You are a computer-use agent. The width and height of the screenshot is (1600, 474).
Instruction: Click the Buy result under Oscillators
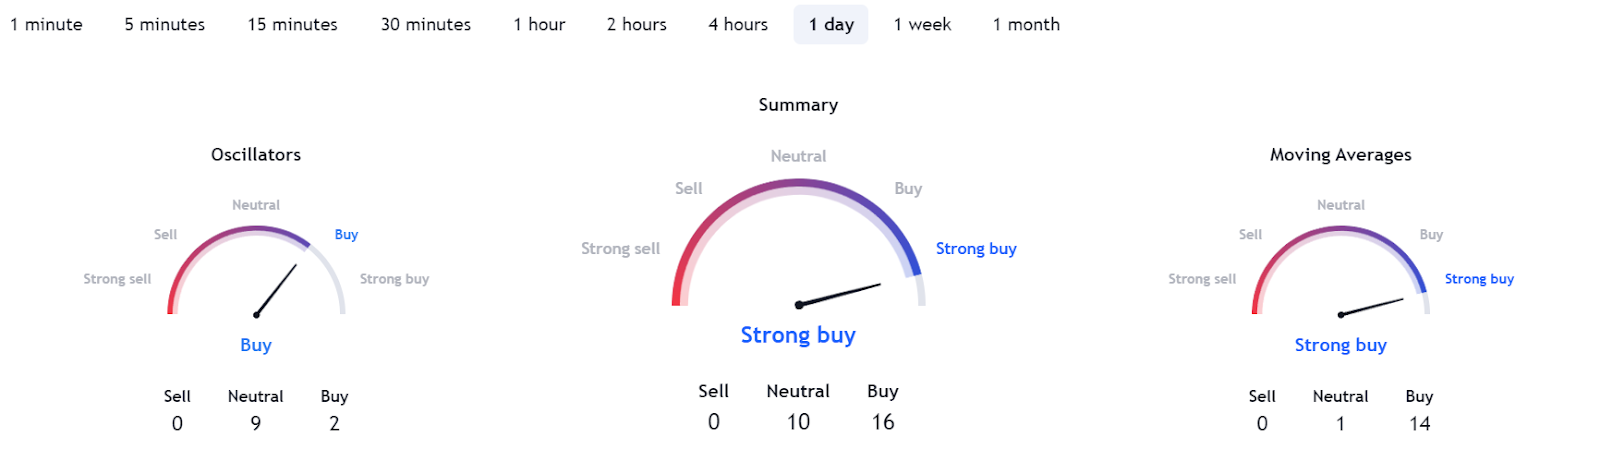click(256, 345)
